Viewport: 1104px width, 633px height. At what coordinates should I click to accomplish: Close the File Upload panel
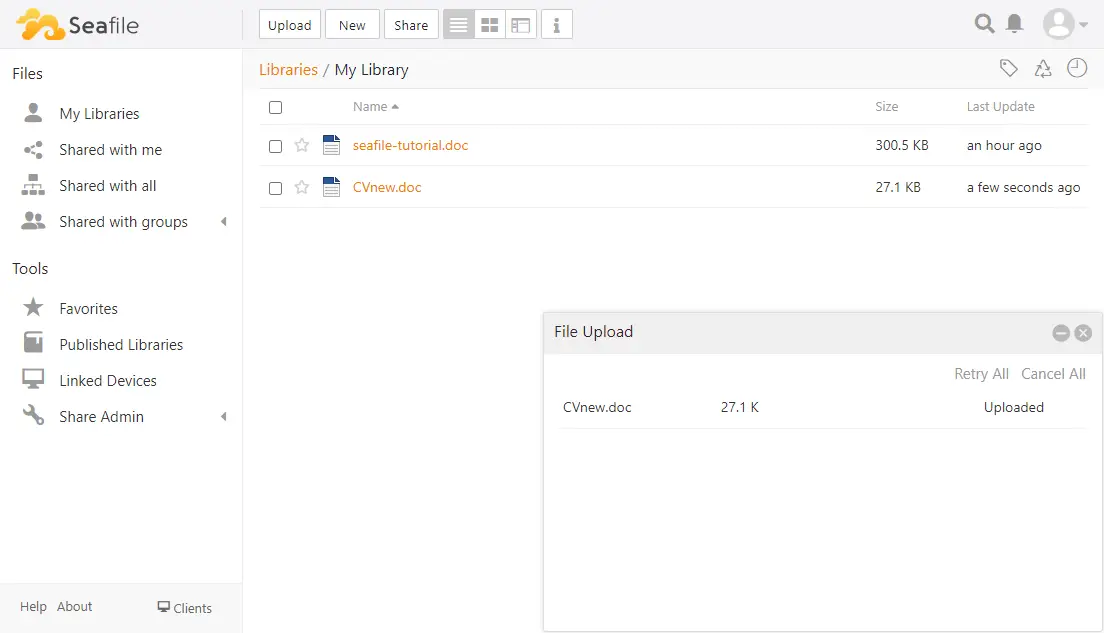(x=1084, y=333)
